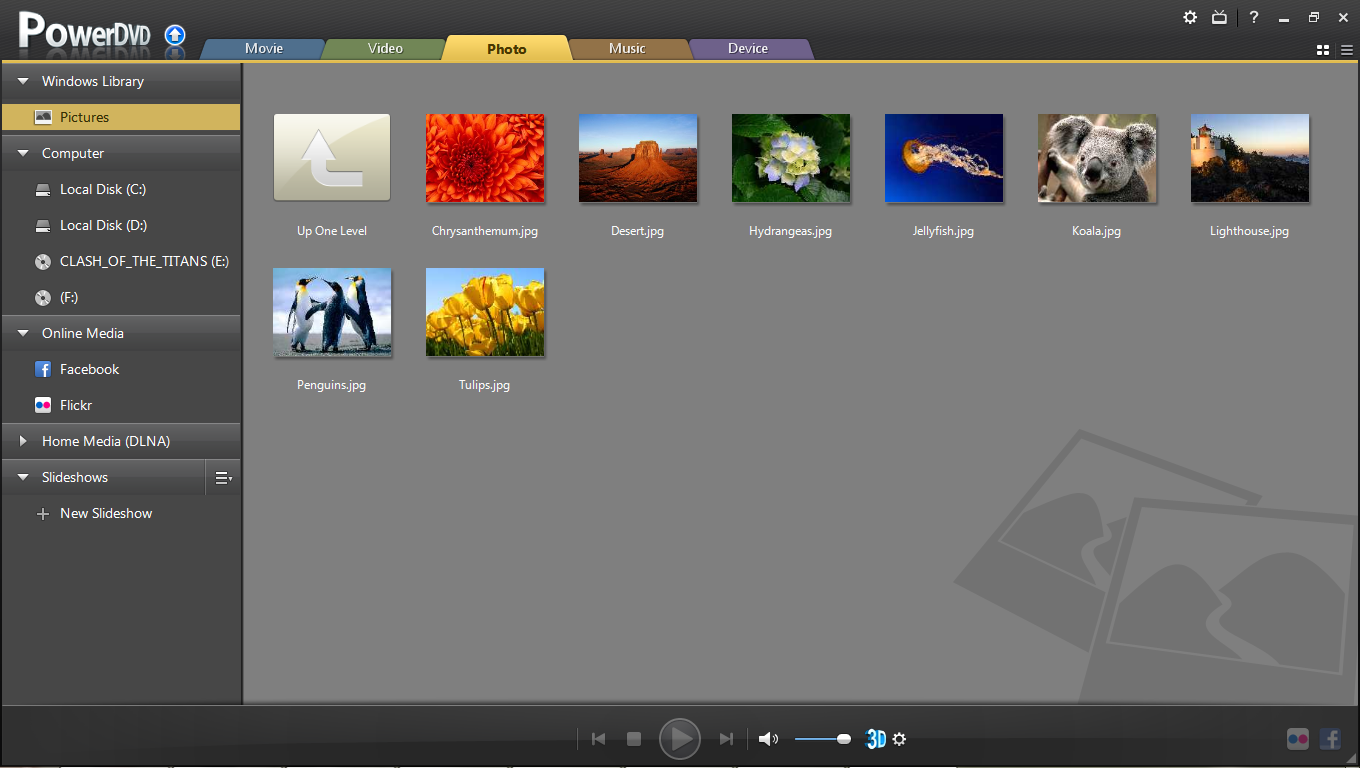Open the Slideshows options menu dropdown
This screenshot has width=1360, height=768.
tap(224, 478)
